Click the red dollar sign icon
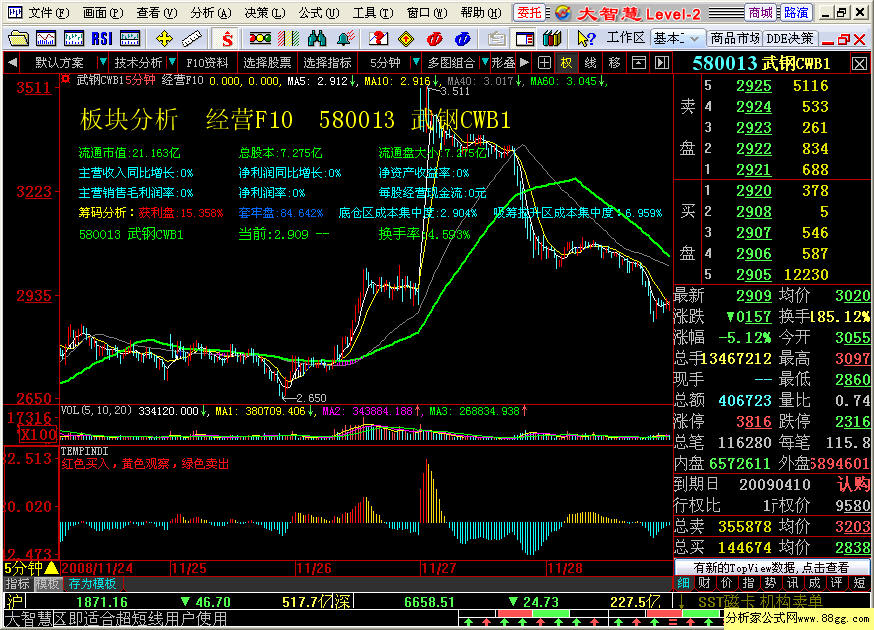 227,38
